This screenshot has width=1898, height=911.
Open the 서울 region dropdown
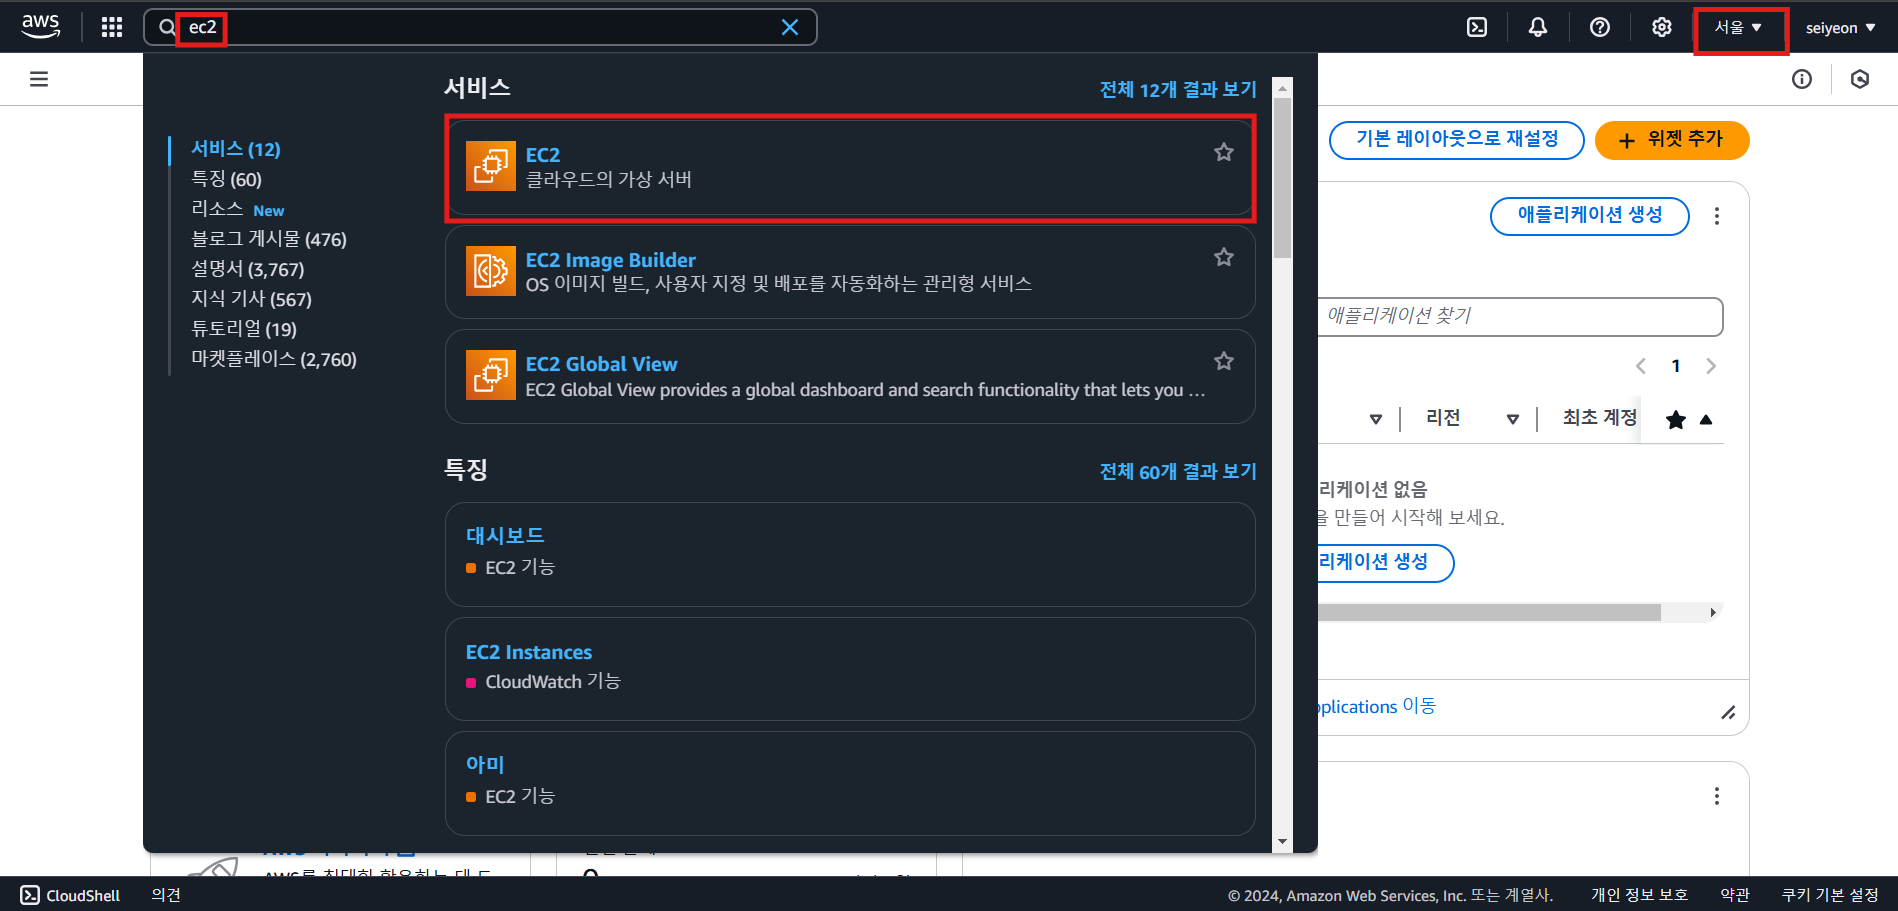click(x=1739, y=28)
